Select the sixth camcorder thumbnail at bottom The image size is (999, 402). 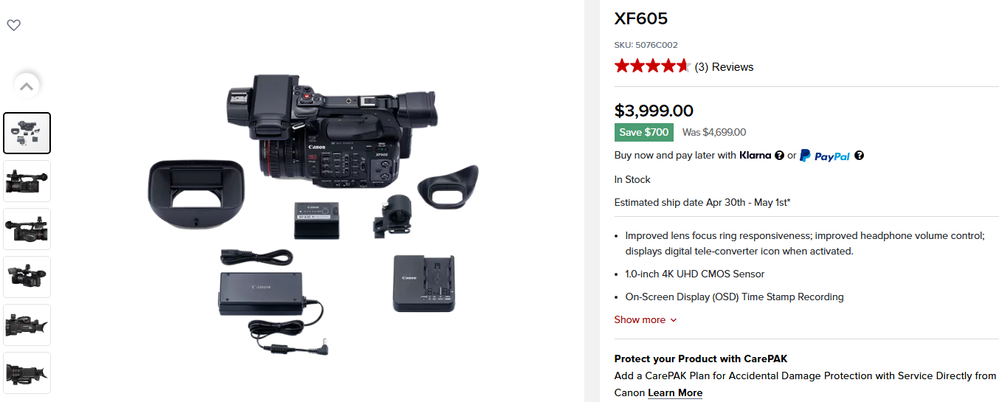click(x=27, y=373)
